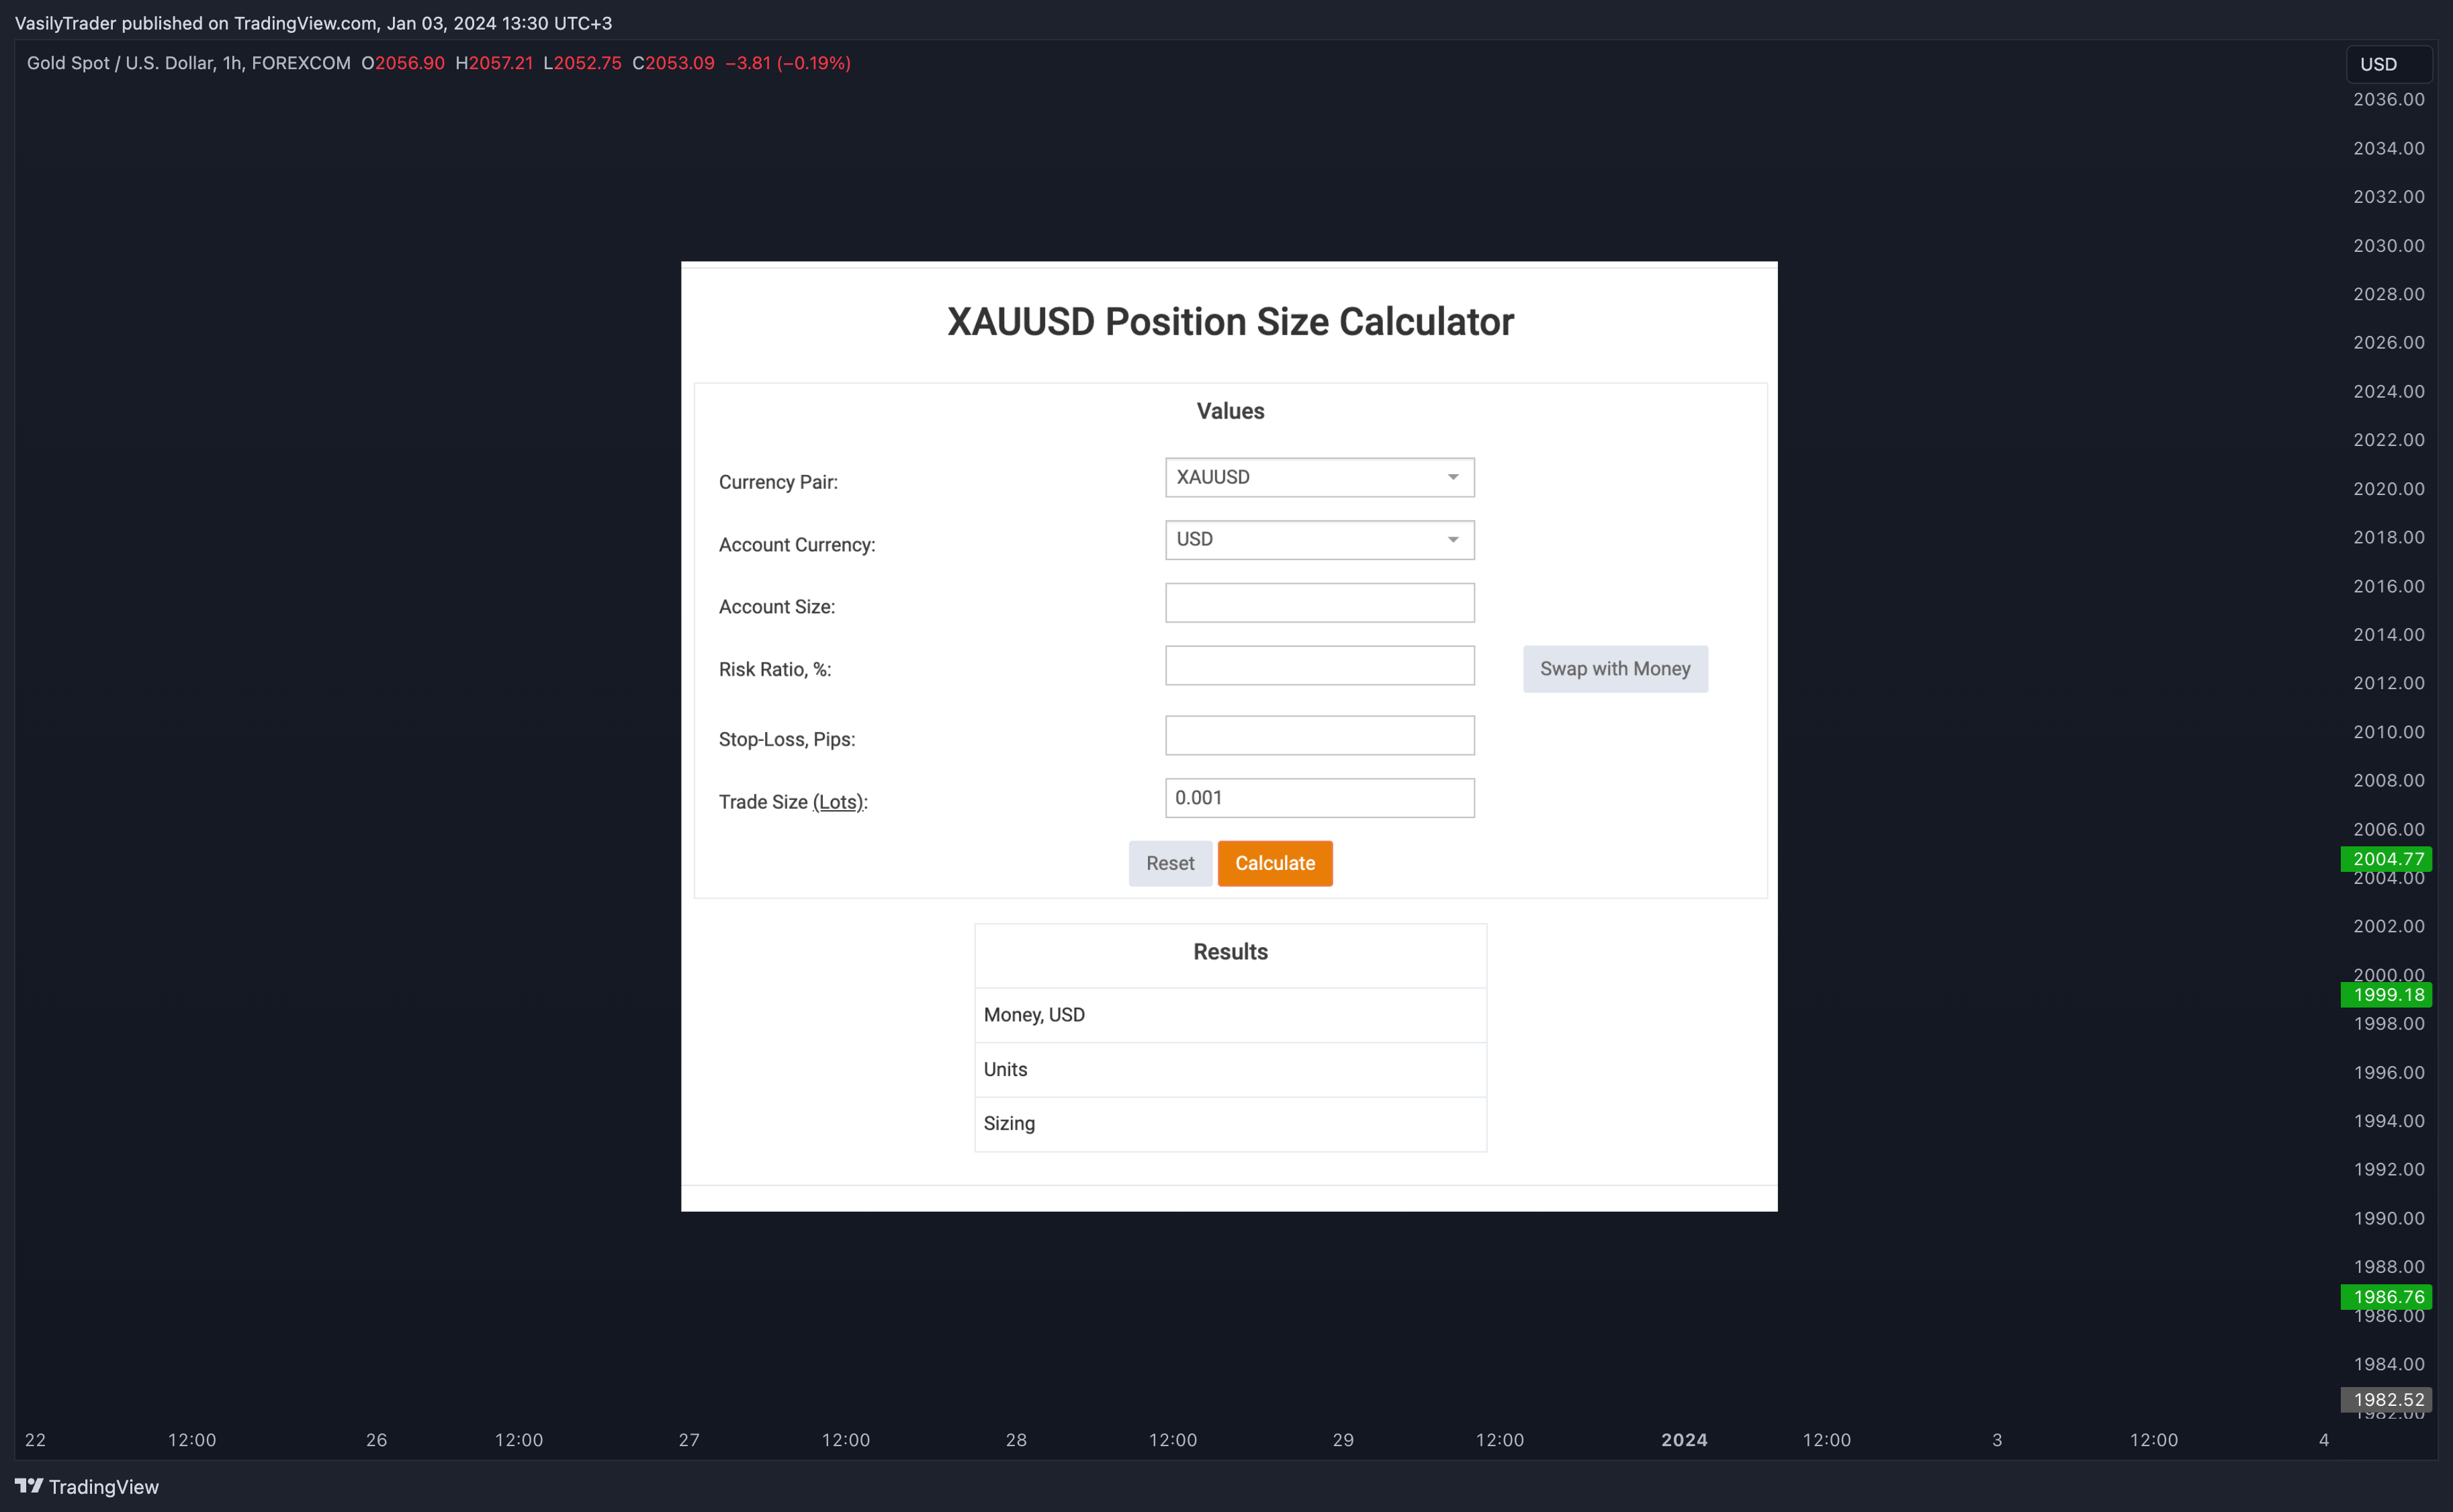Click the closing price value C2053.09
The height and width of the screenshot is (1512, 2453).
click(673, 63)
